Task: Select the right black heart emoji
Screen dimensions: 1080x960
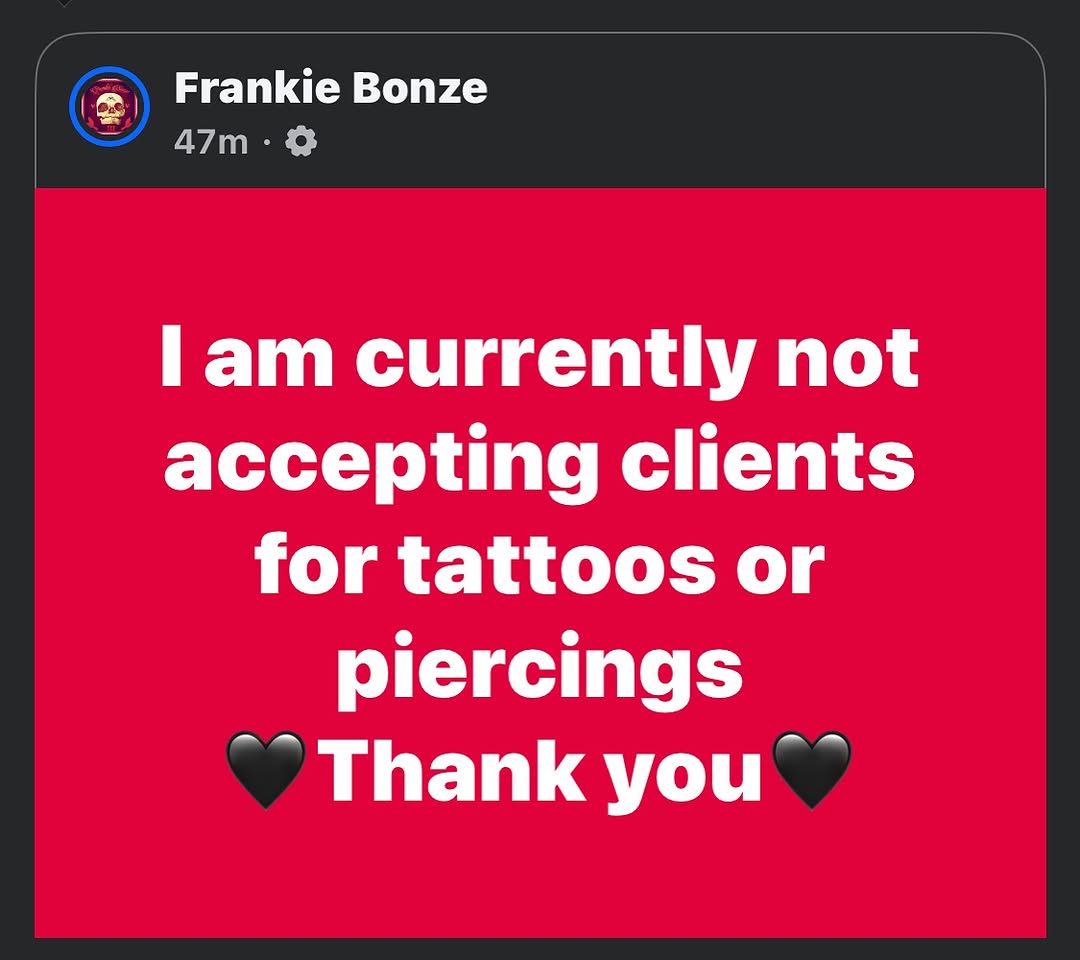Action: point(812,771)
